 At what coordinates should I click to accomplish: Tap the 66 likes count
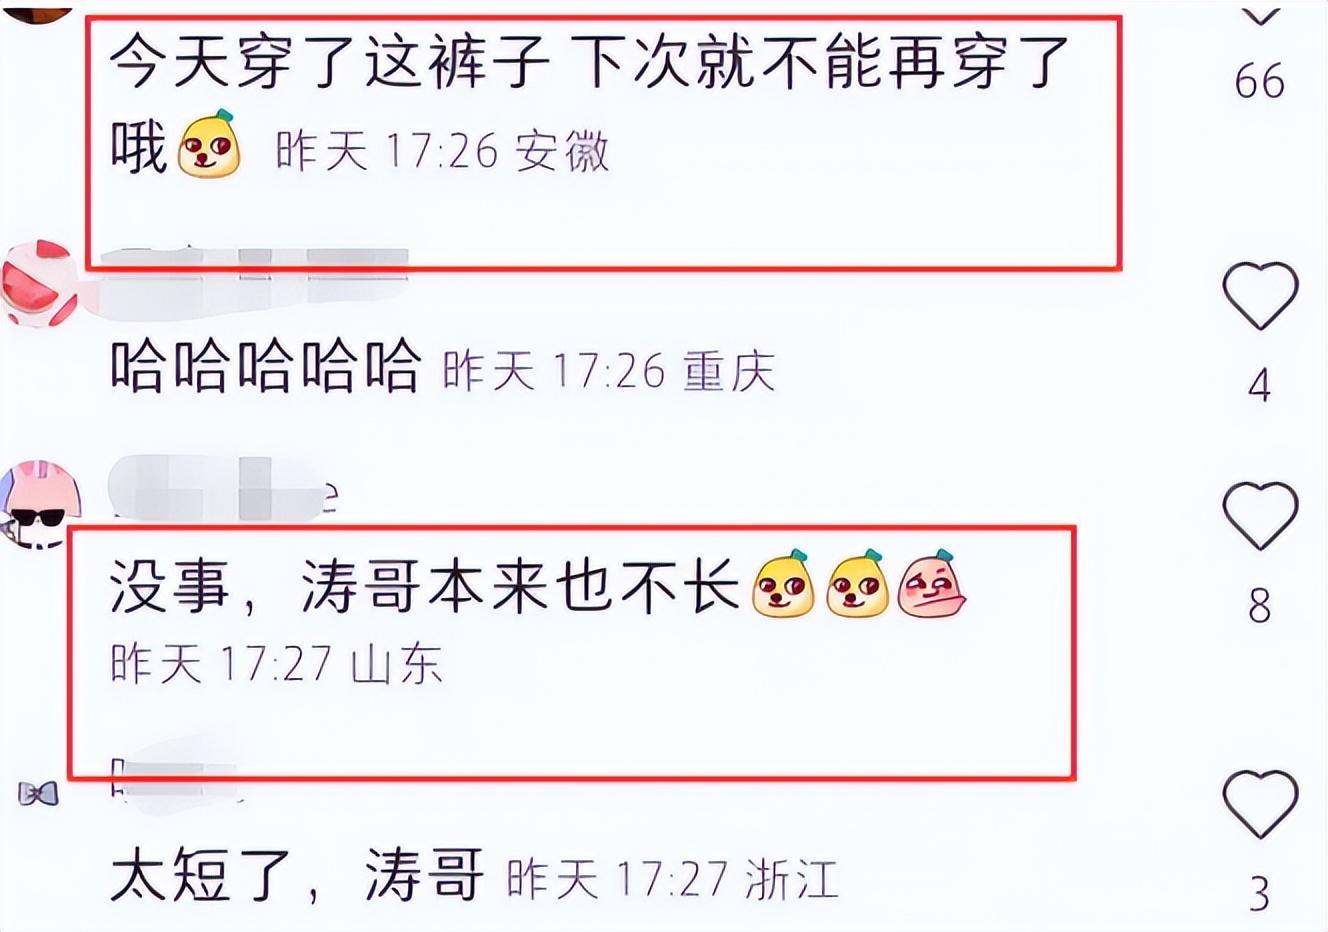pos(1260,81)
